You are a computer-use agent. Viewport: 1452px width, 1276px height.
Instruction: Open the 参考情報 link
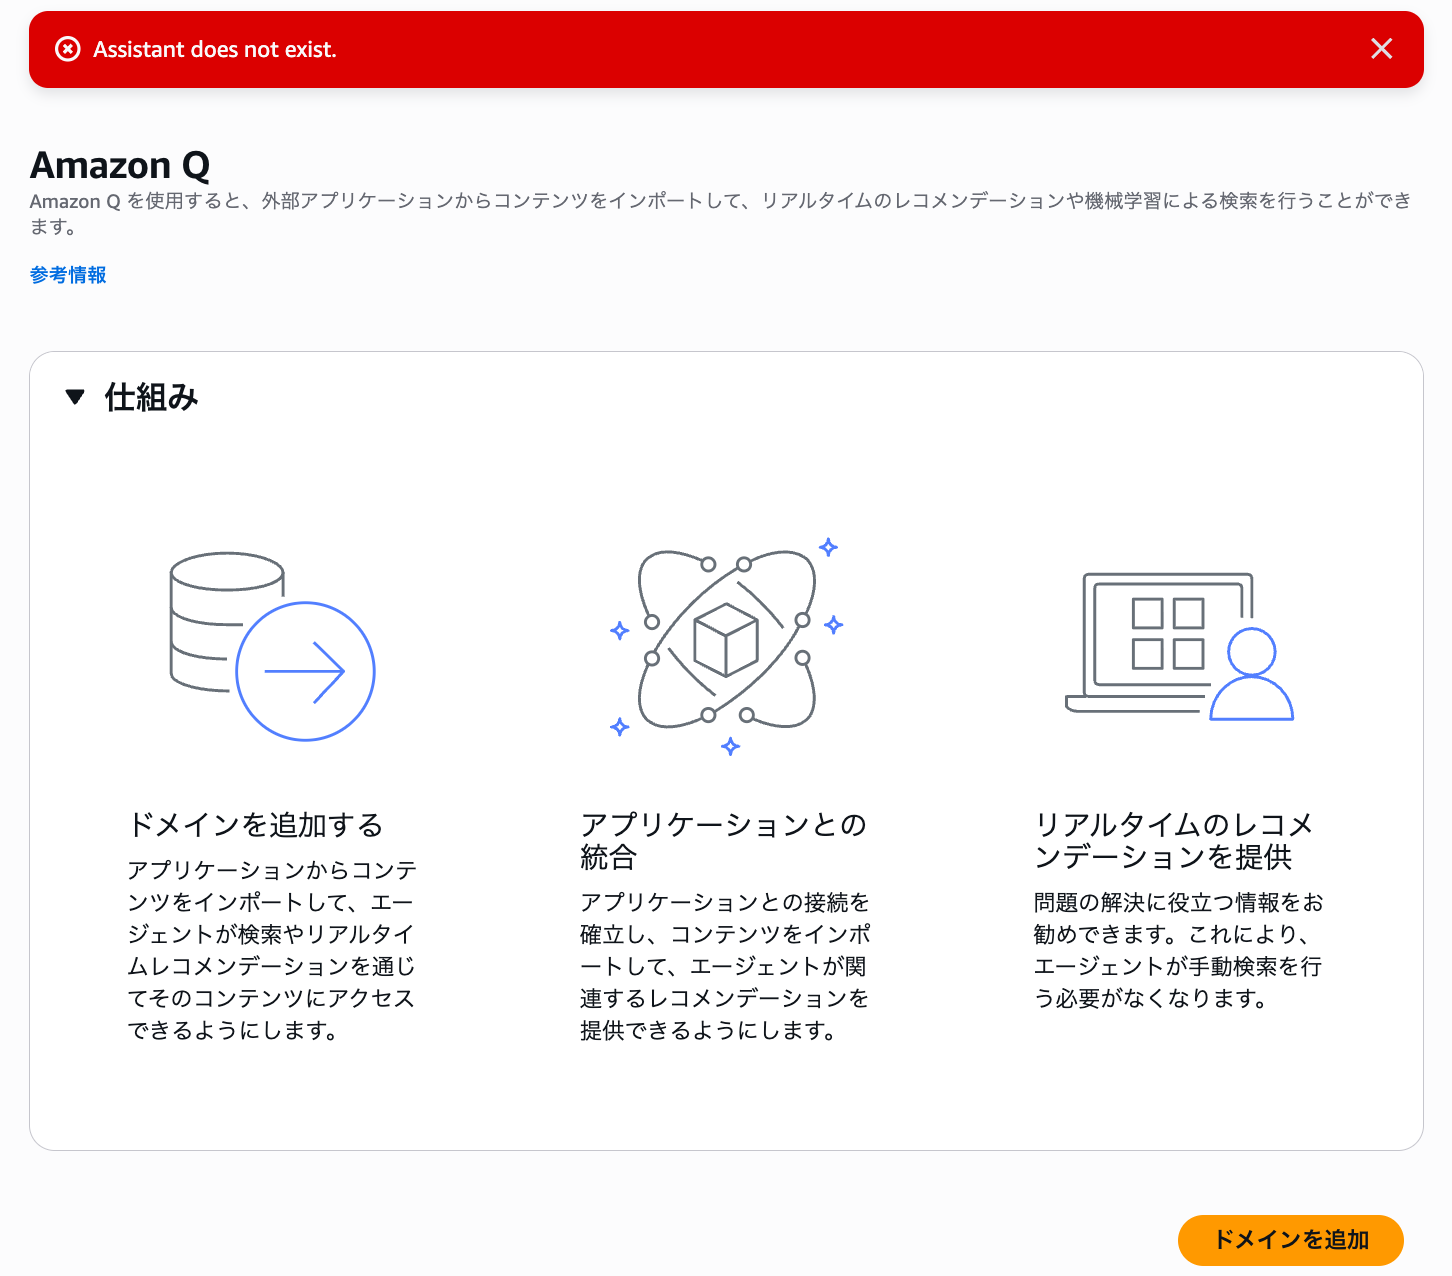68,275
